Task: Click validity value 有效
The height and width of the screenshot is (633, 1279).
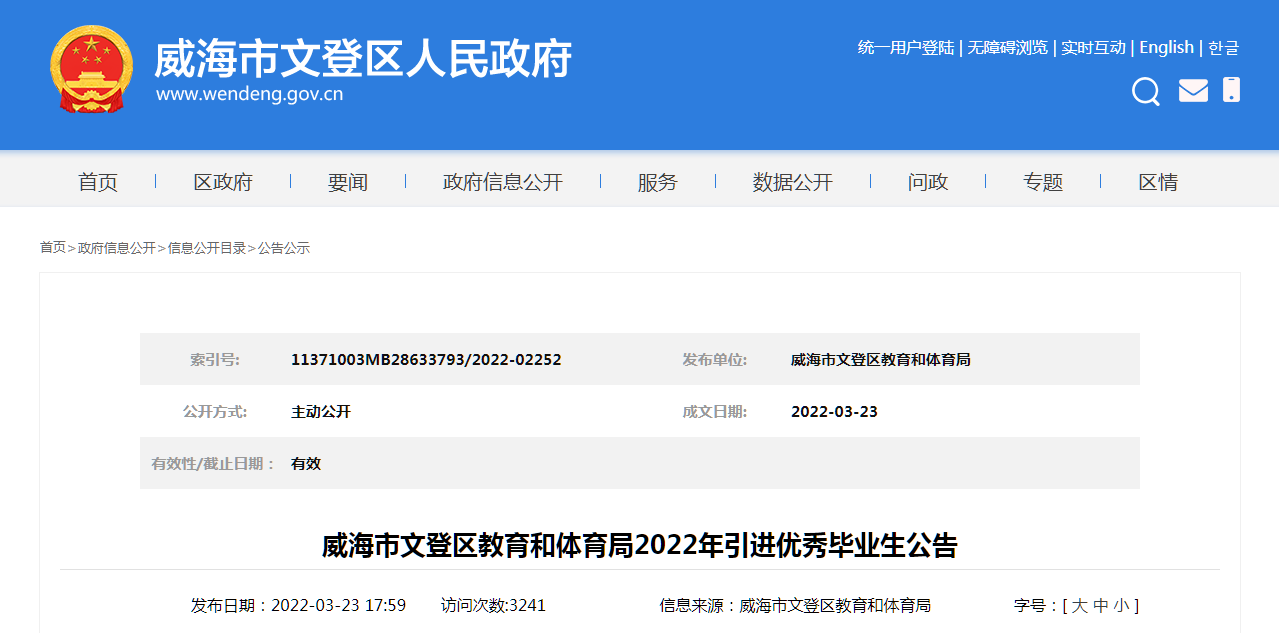Action: (306, 464)
